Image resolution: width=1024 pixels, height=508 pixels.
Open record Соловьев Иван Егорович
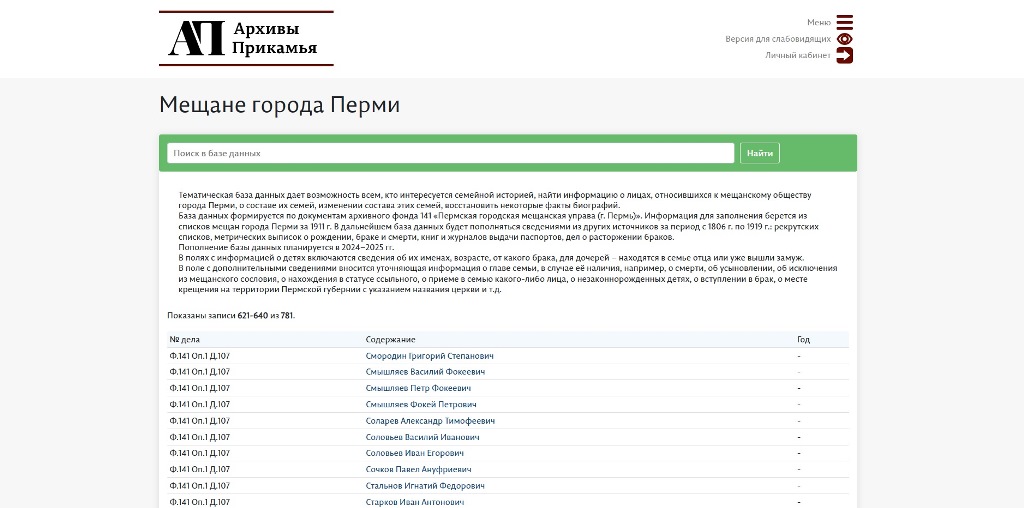pos(414,453)
